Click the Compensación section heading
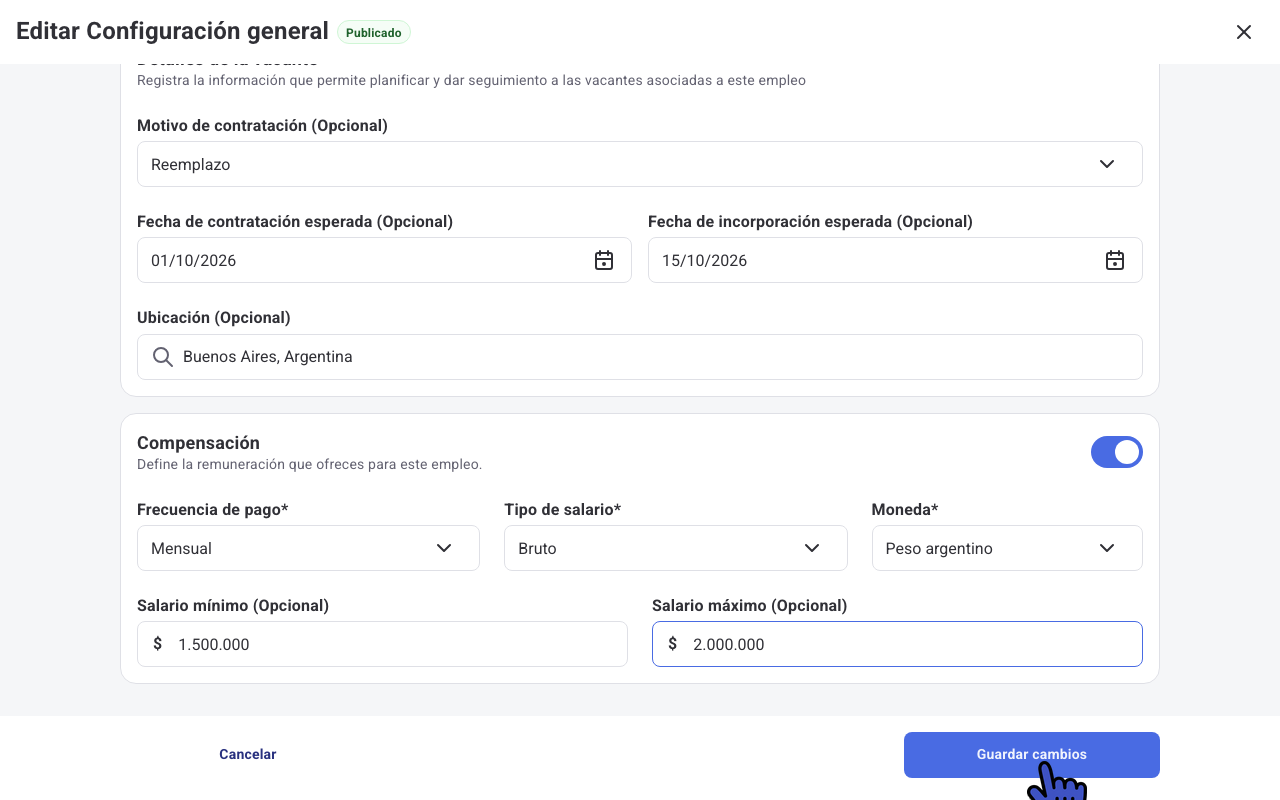 198,443
